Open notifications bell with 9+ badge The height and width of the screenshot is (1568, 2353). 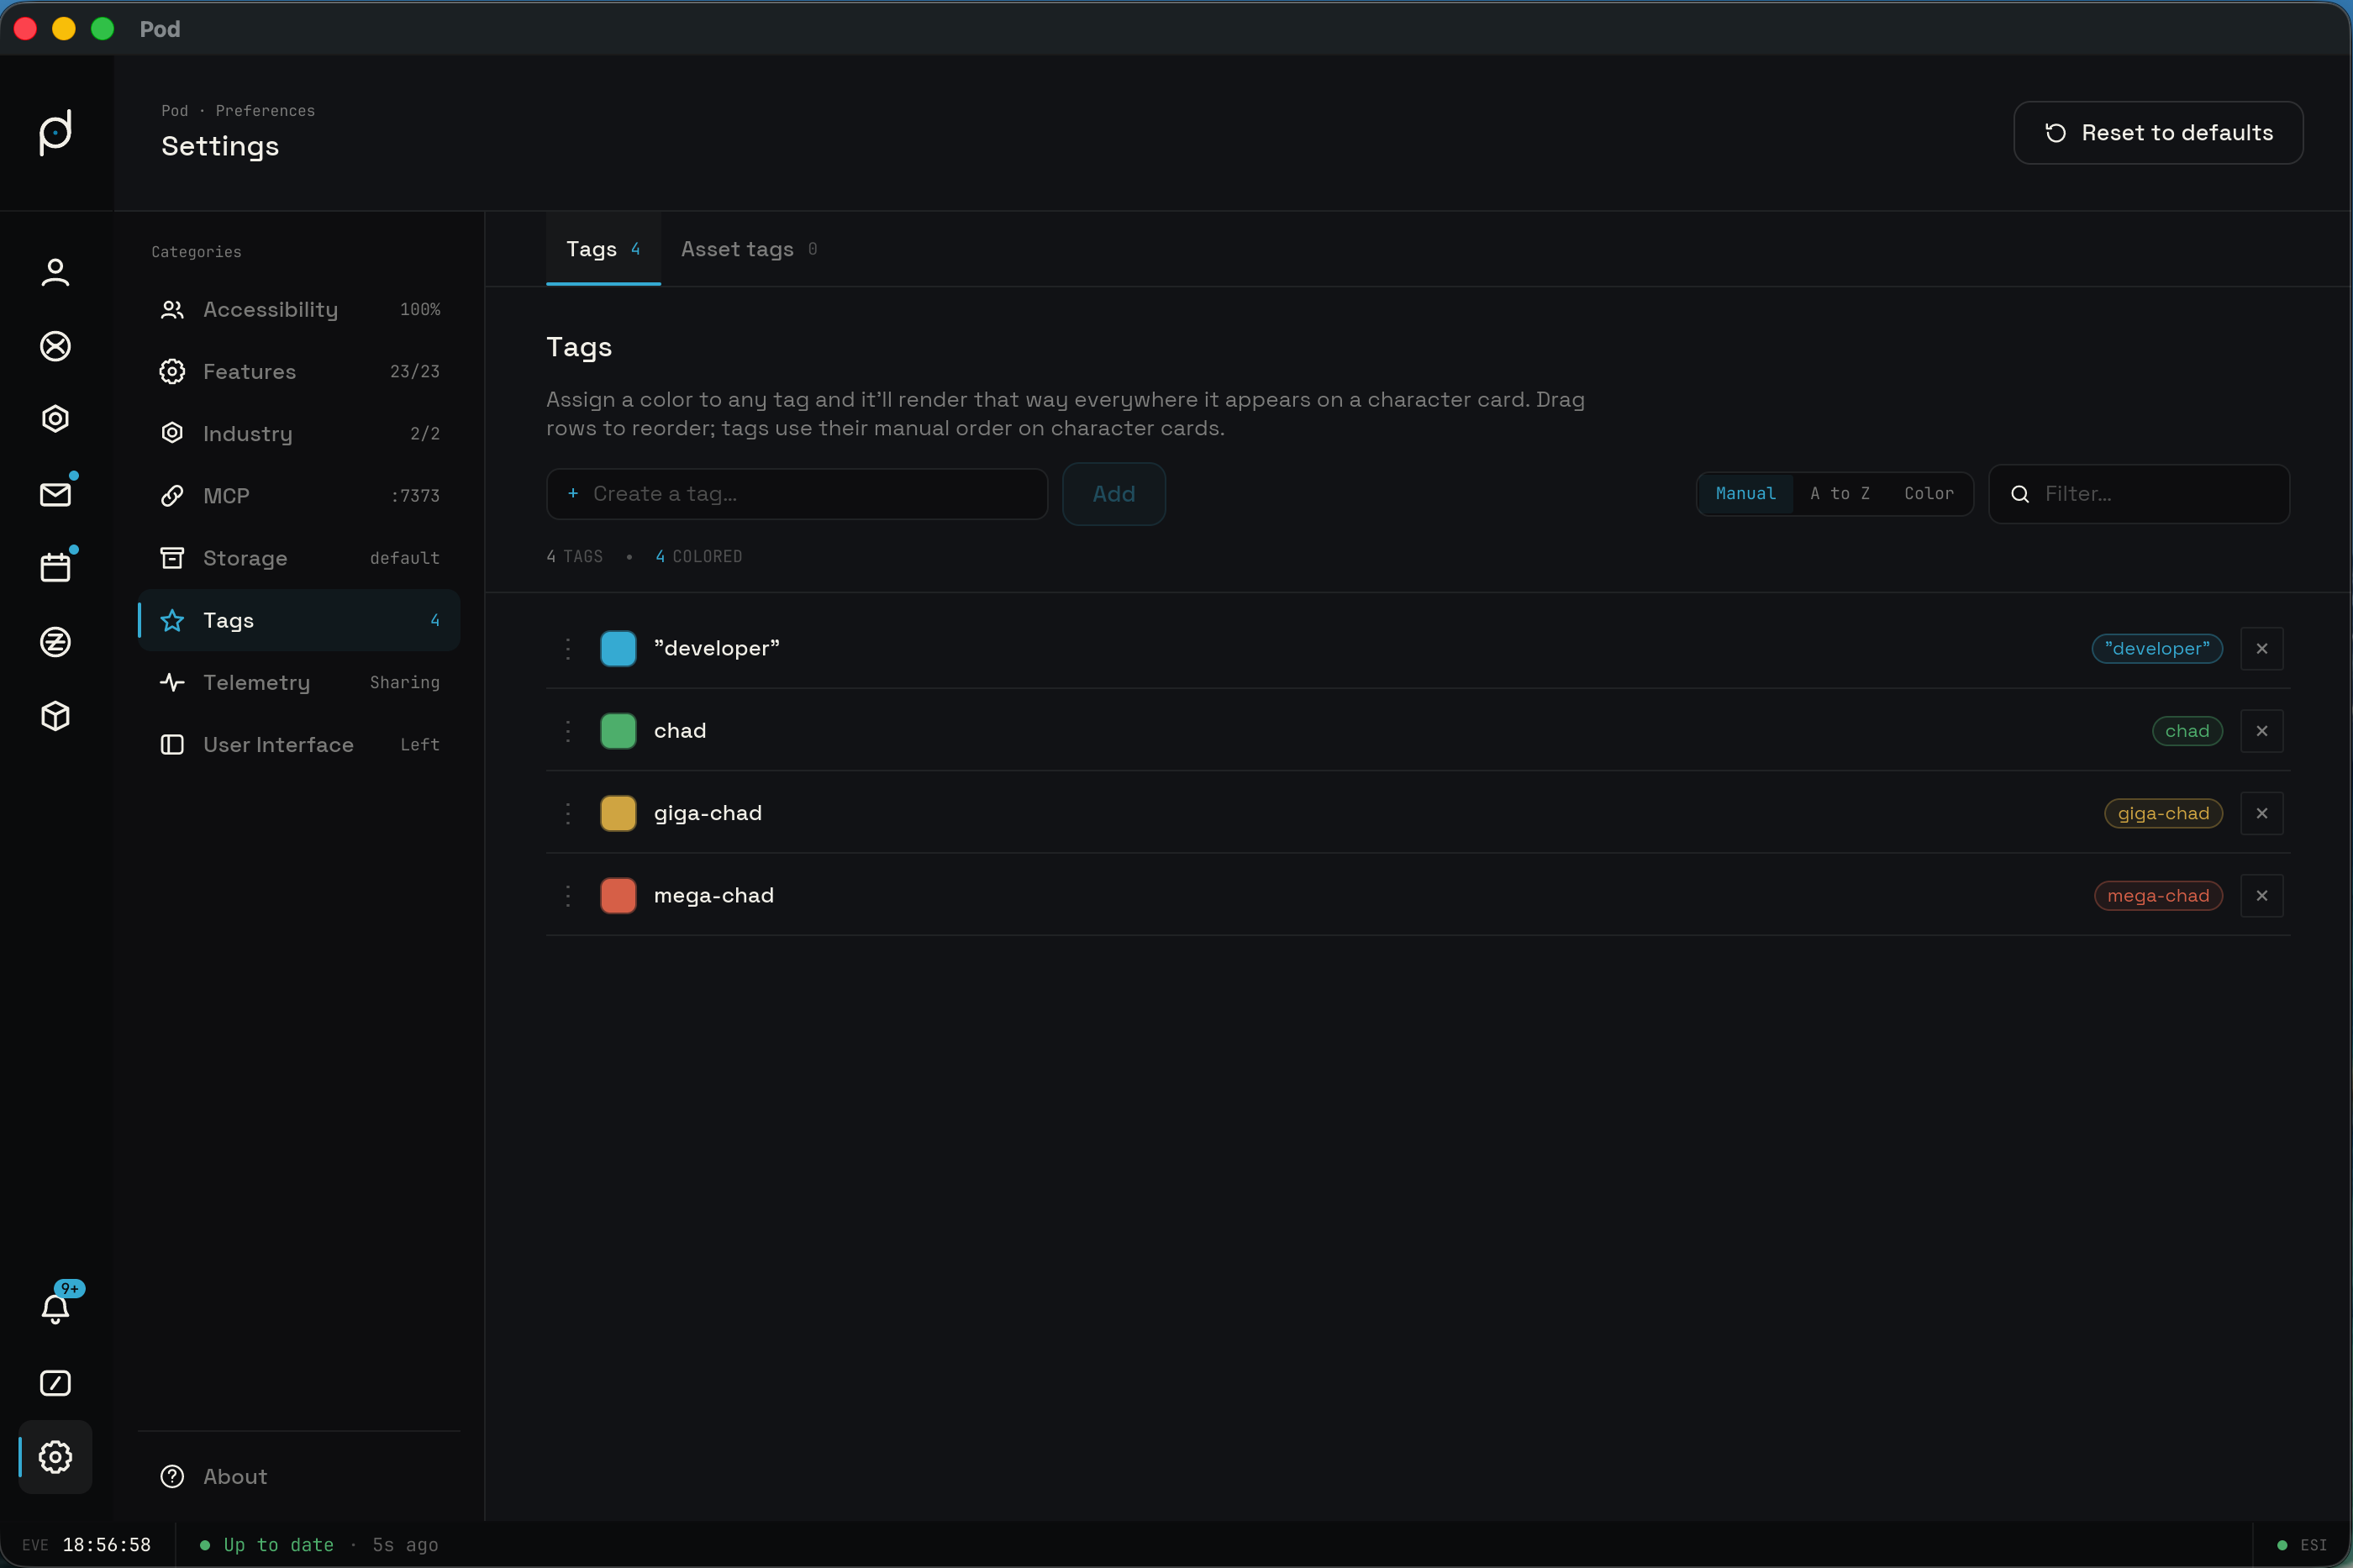coord(55,1308)
